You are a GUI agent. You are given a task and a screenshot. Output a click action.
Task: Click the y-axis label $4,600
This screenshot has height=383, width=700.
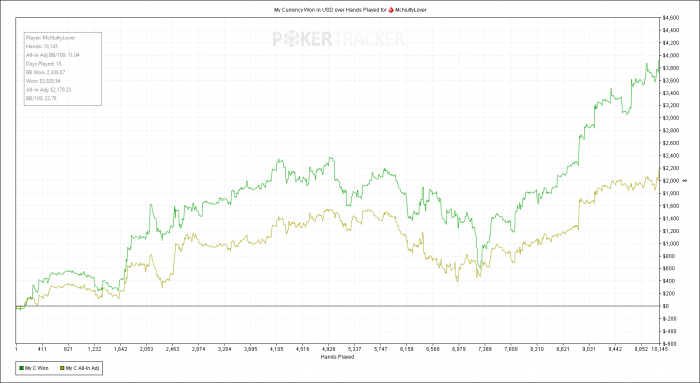[671, 18]
